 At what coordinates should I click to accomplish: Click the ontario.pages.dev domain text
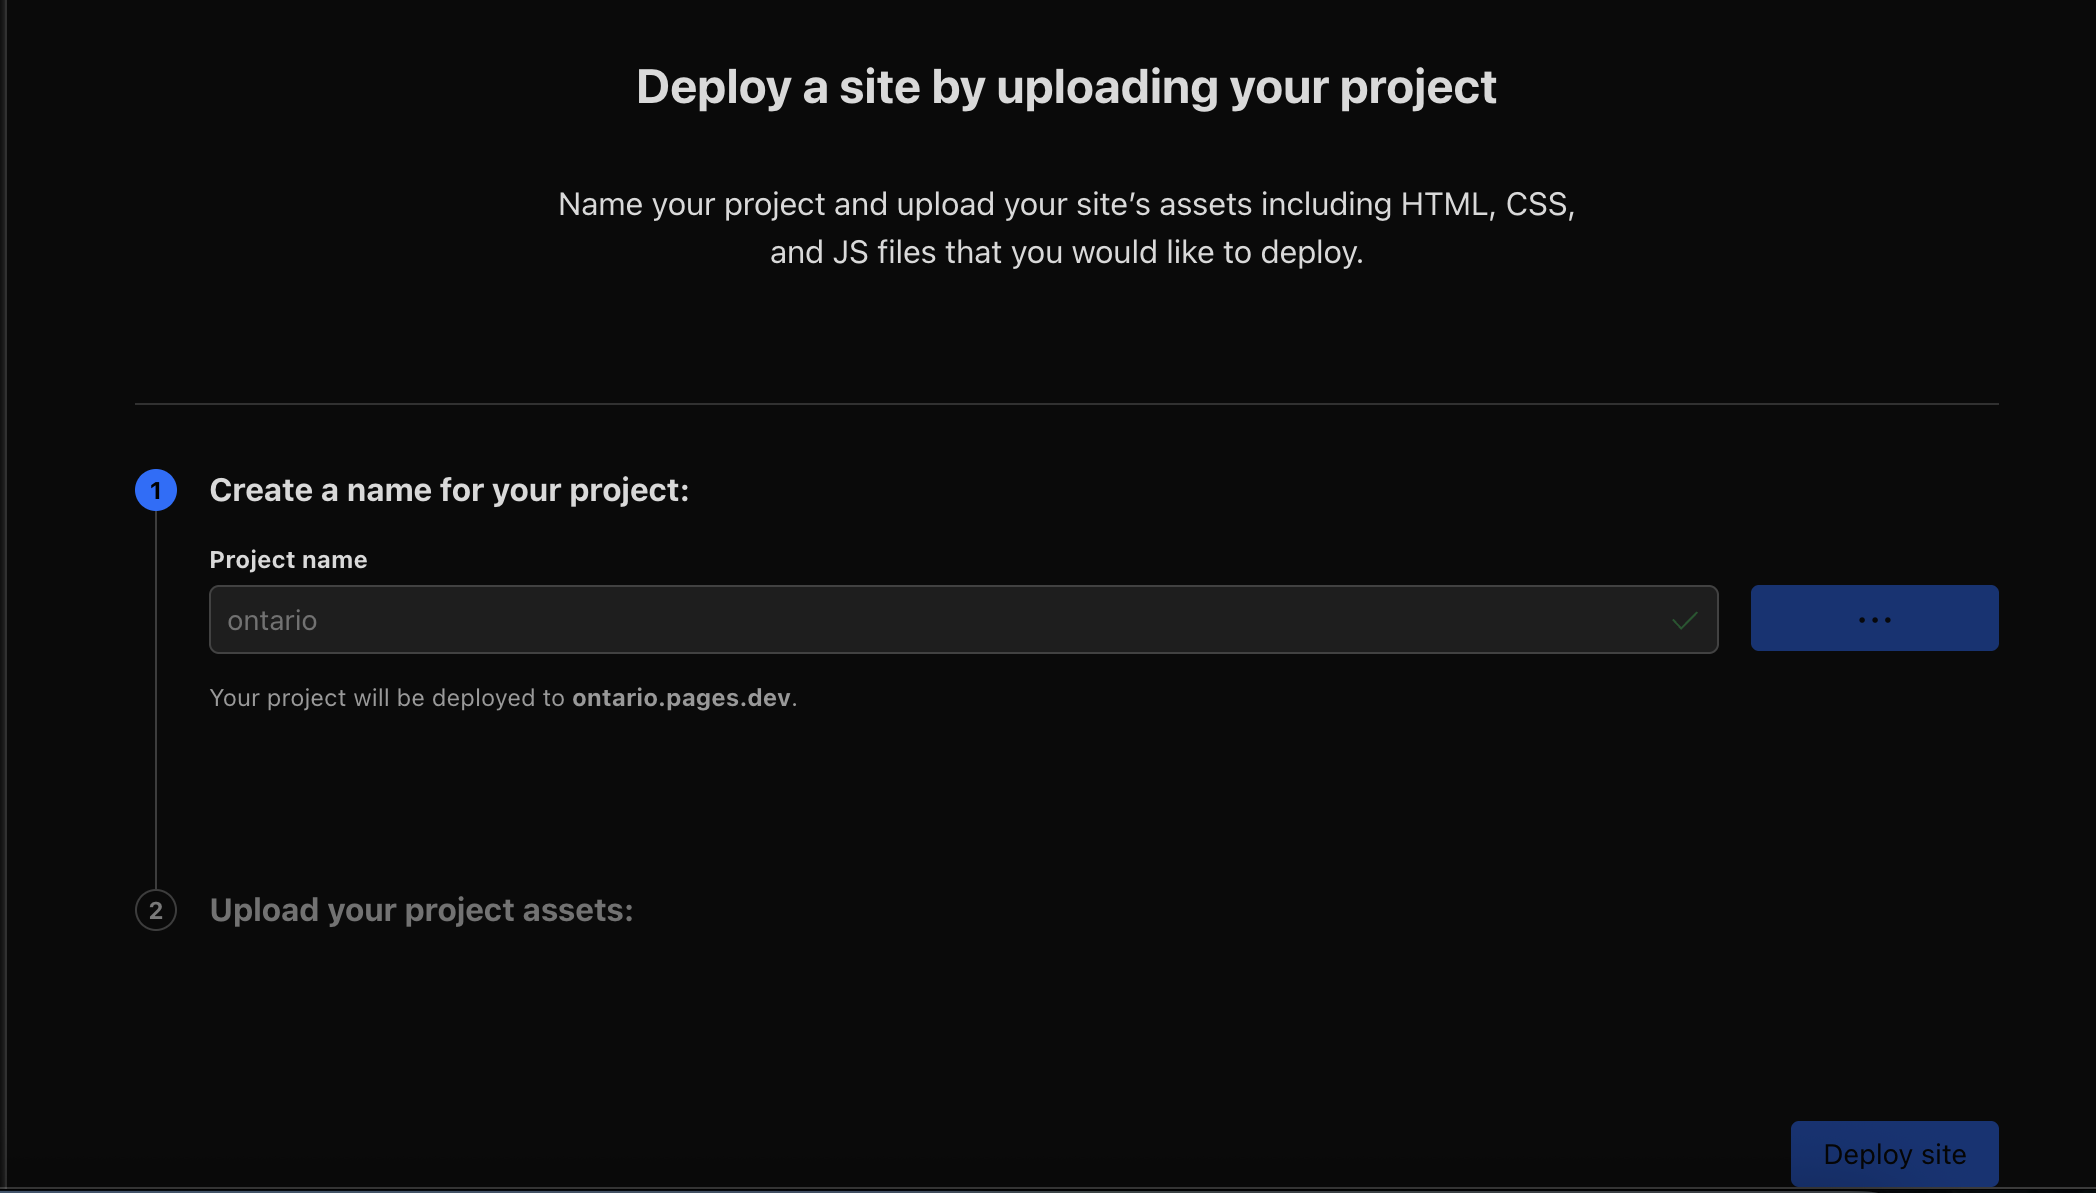(681, 698)
